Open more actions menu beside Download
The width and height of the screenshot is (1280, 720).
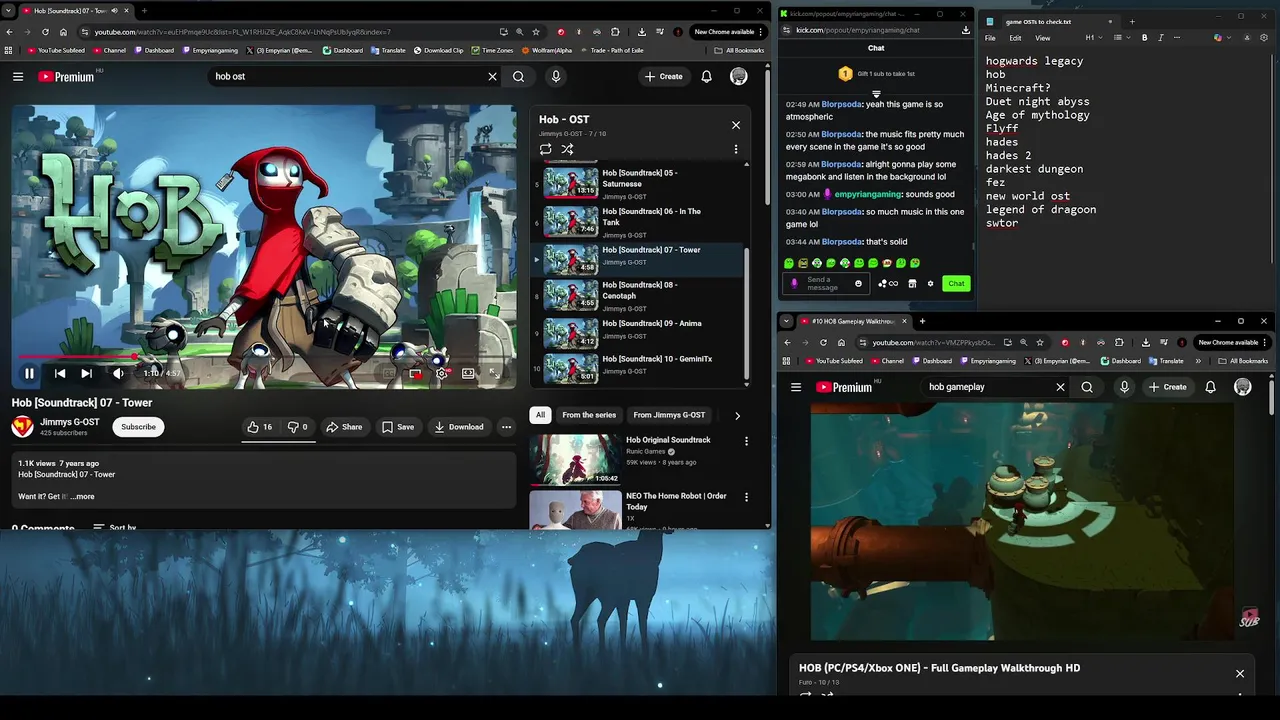click(506, 427)
